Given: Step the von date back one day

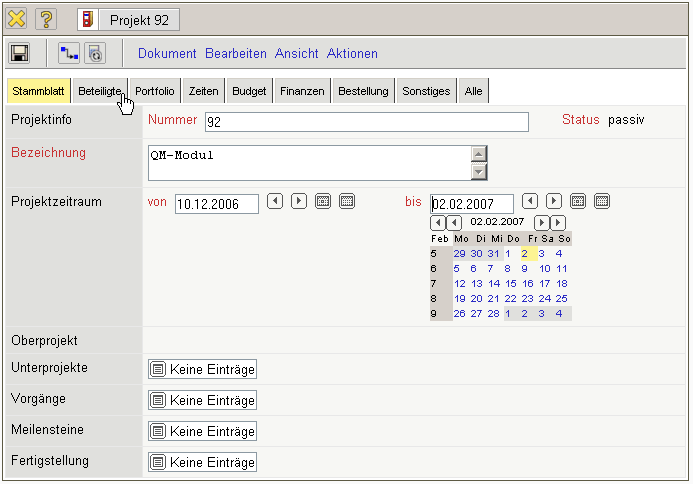Looking at the screenshot, I should (x=275, y=202).
